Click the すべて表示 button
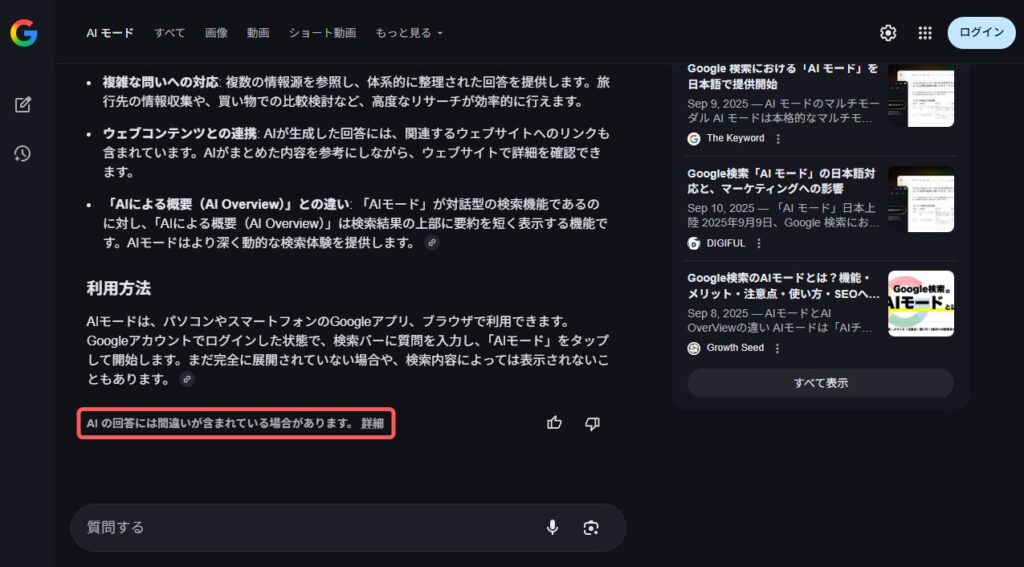 click(820, 383)
